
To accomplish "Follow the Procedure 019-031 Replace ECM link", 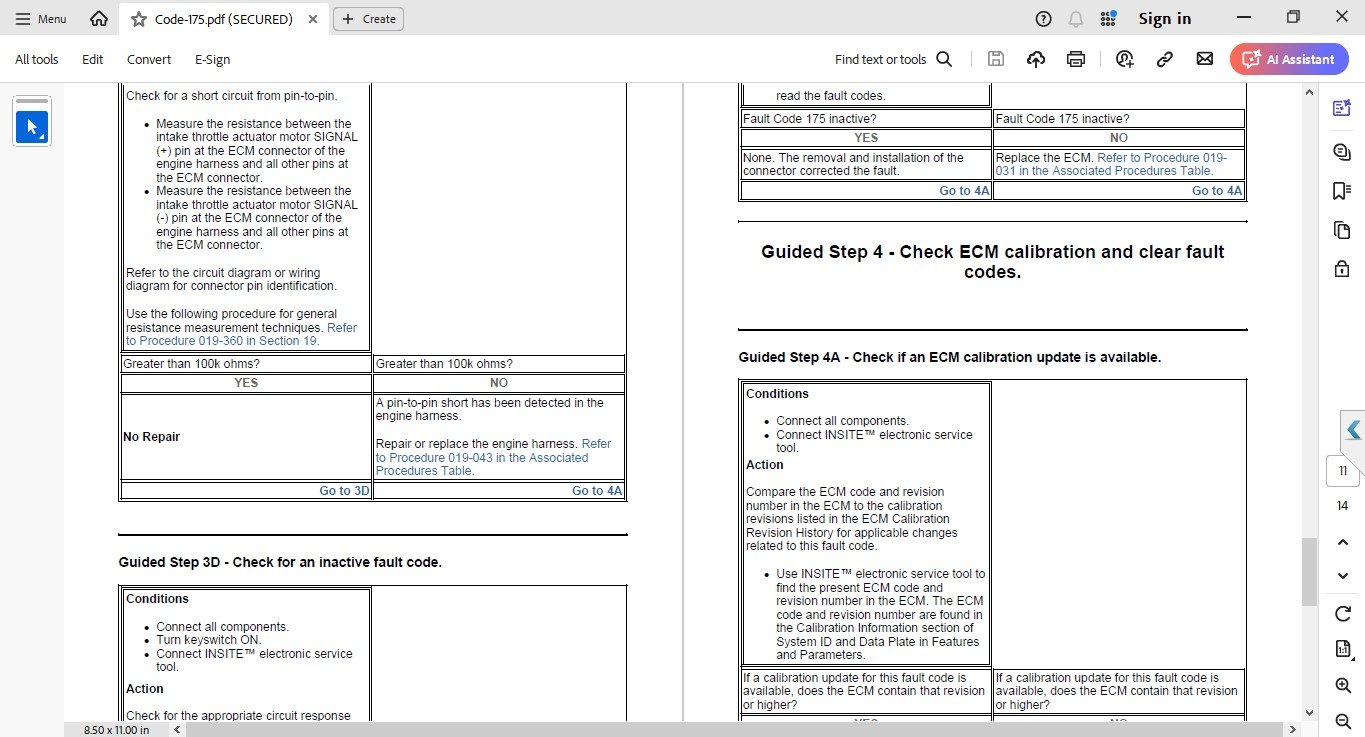I will pos(1111,164).
